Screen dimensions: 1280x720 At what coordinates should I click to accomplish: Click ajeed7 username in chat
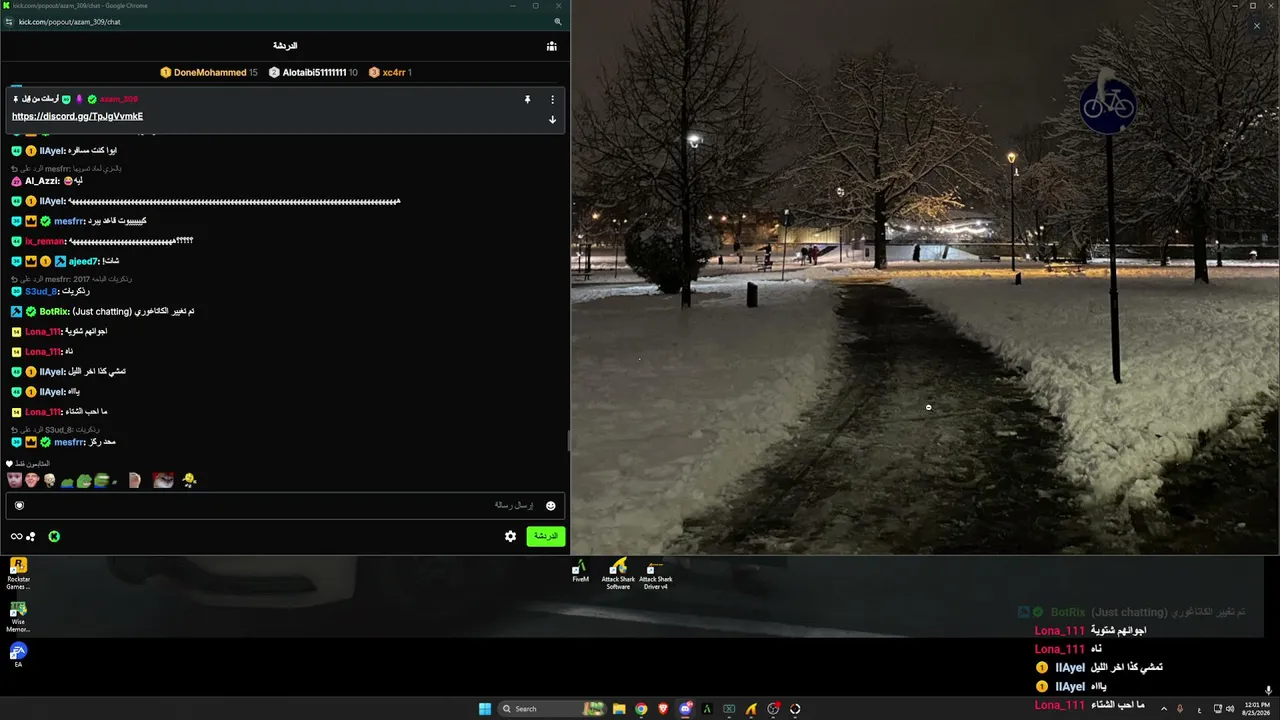(84, 261)
